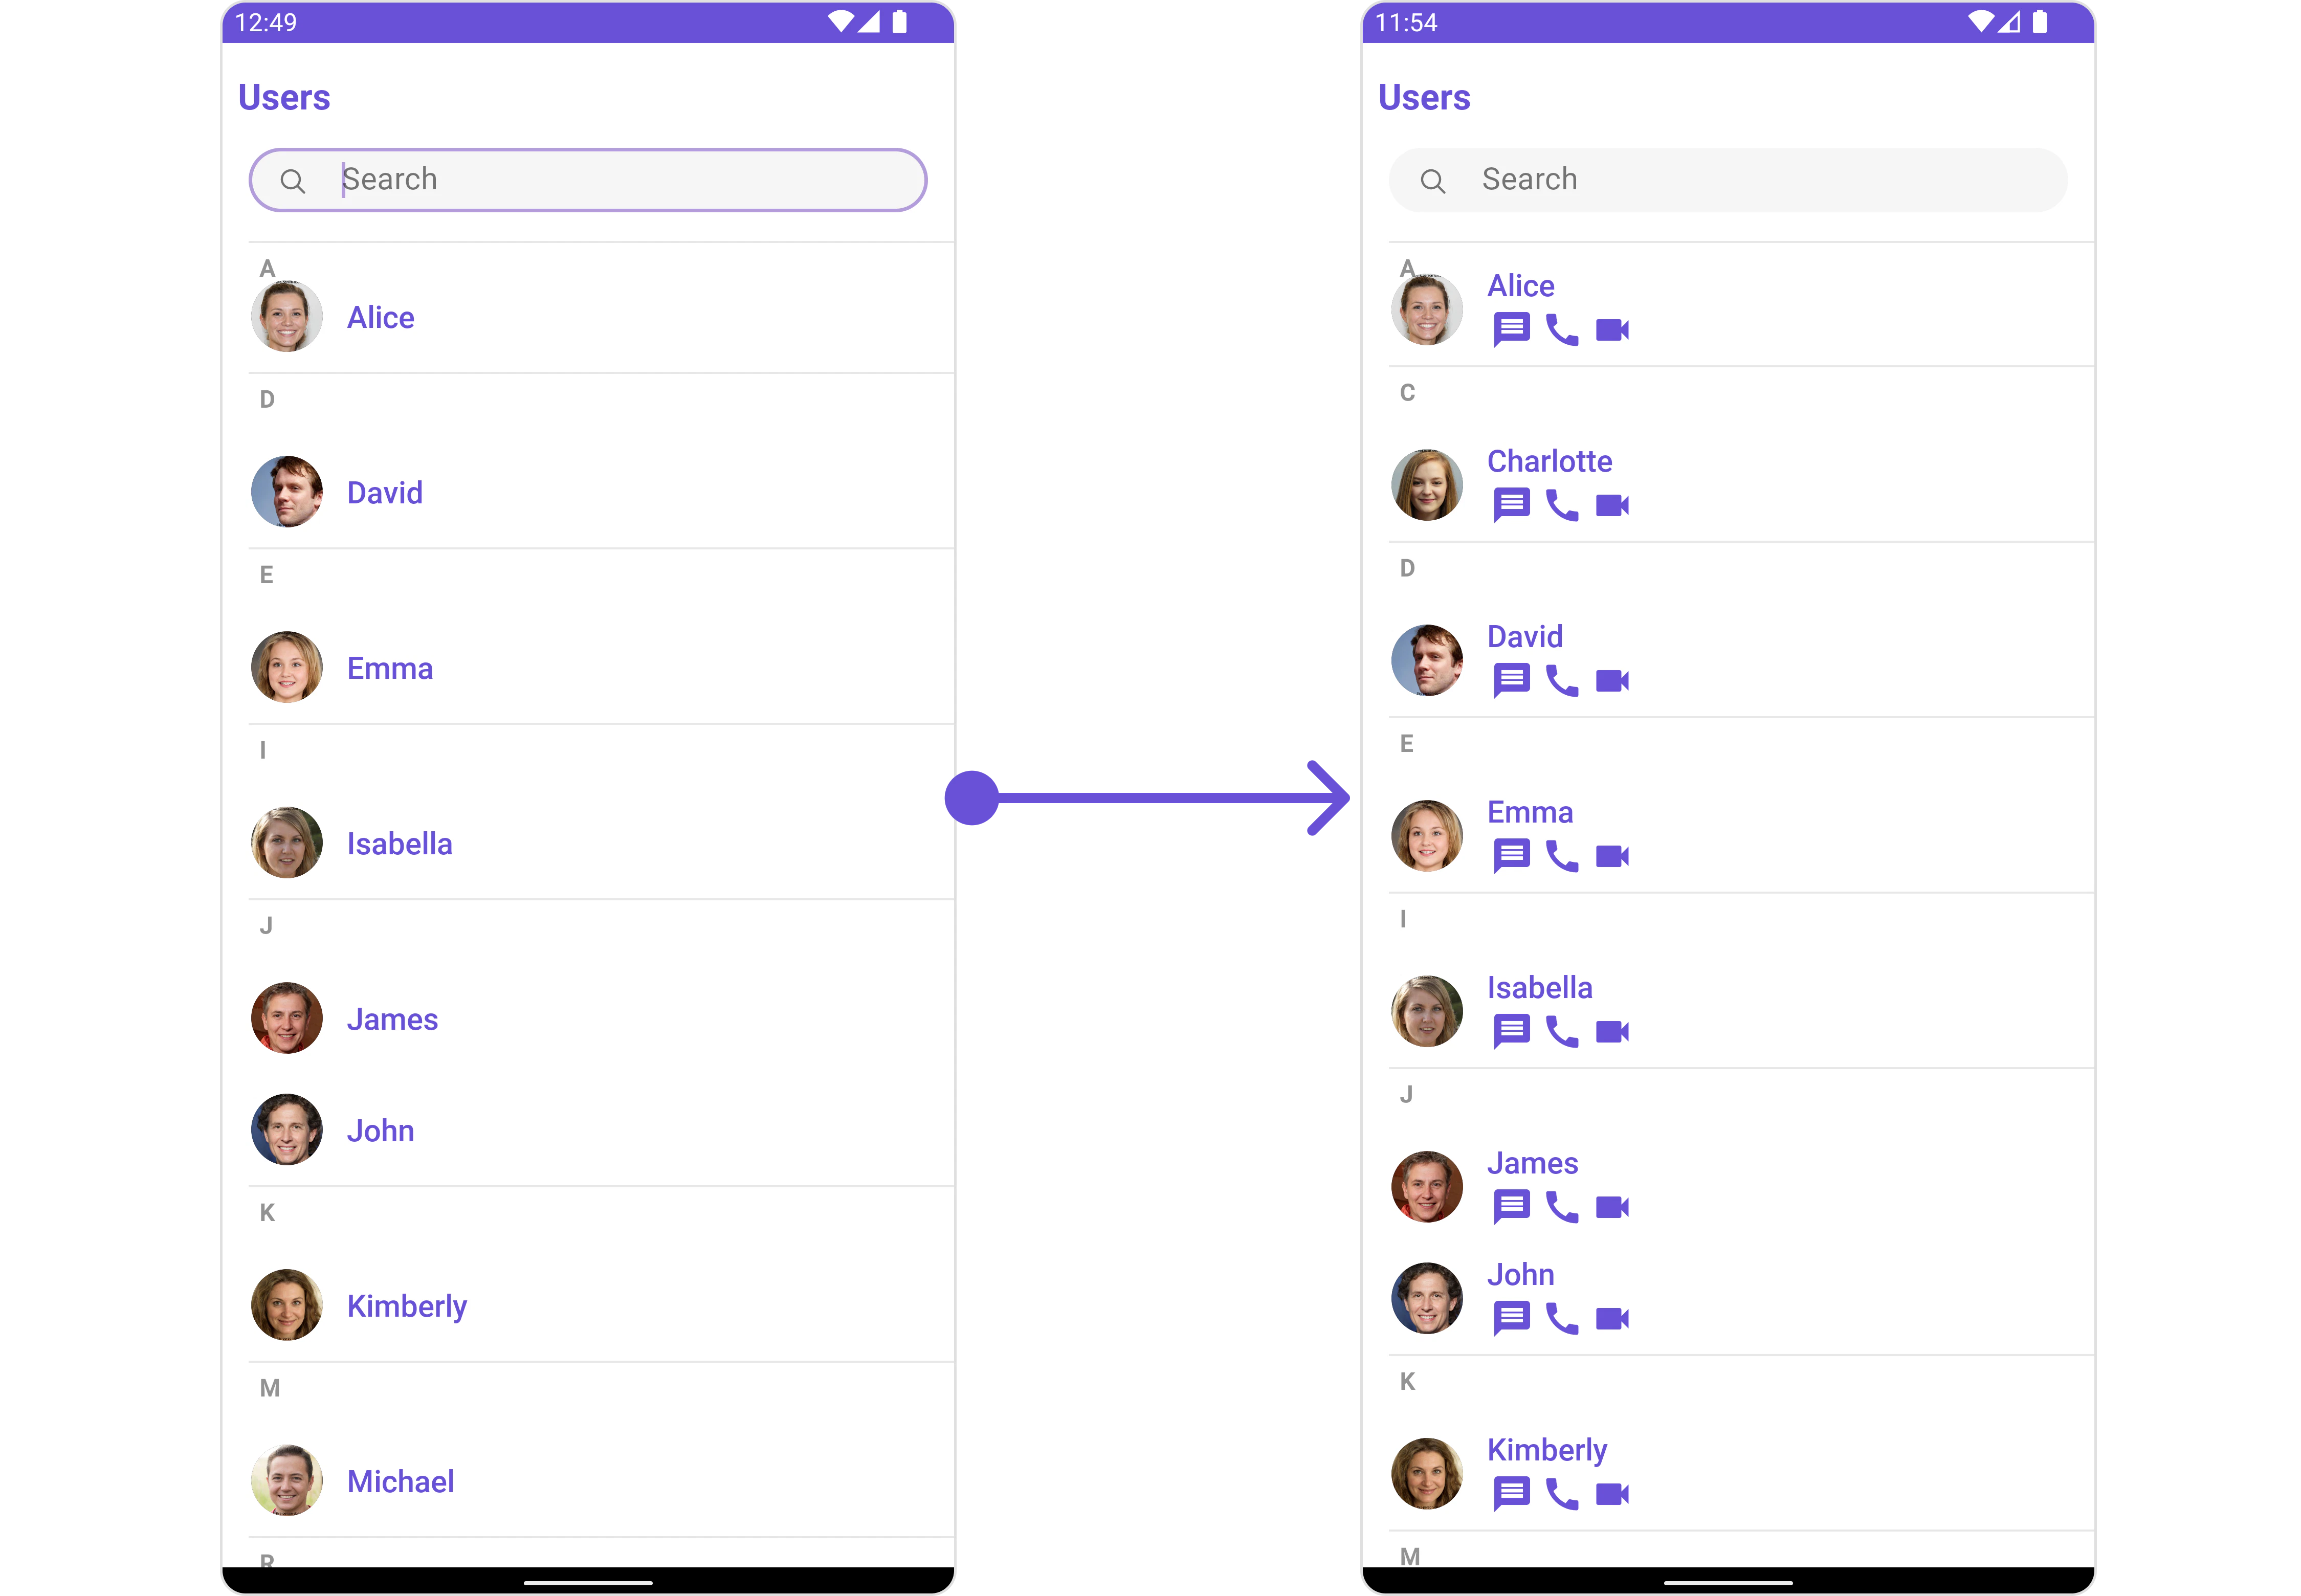Click James's video call icon
The image size is (2301, 1596).
tap(1611, 1207)
